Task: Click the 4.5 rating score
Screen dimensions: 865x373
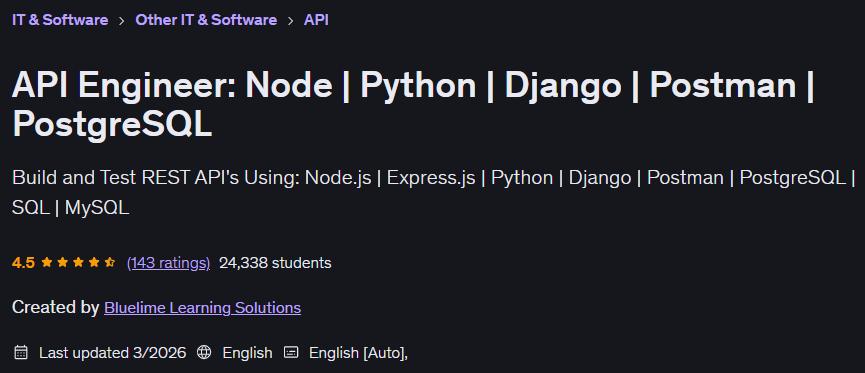Action: coord(24,263)
